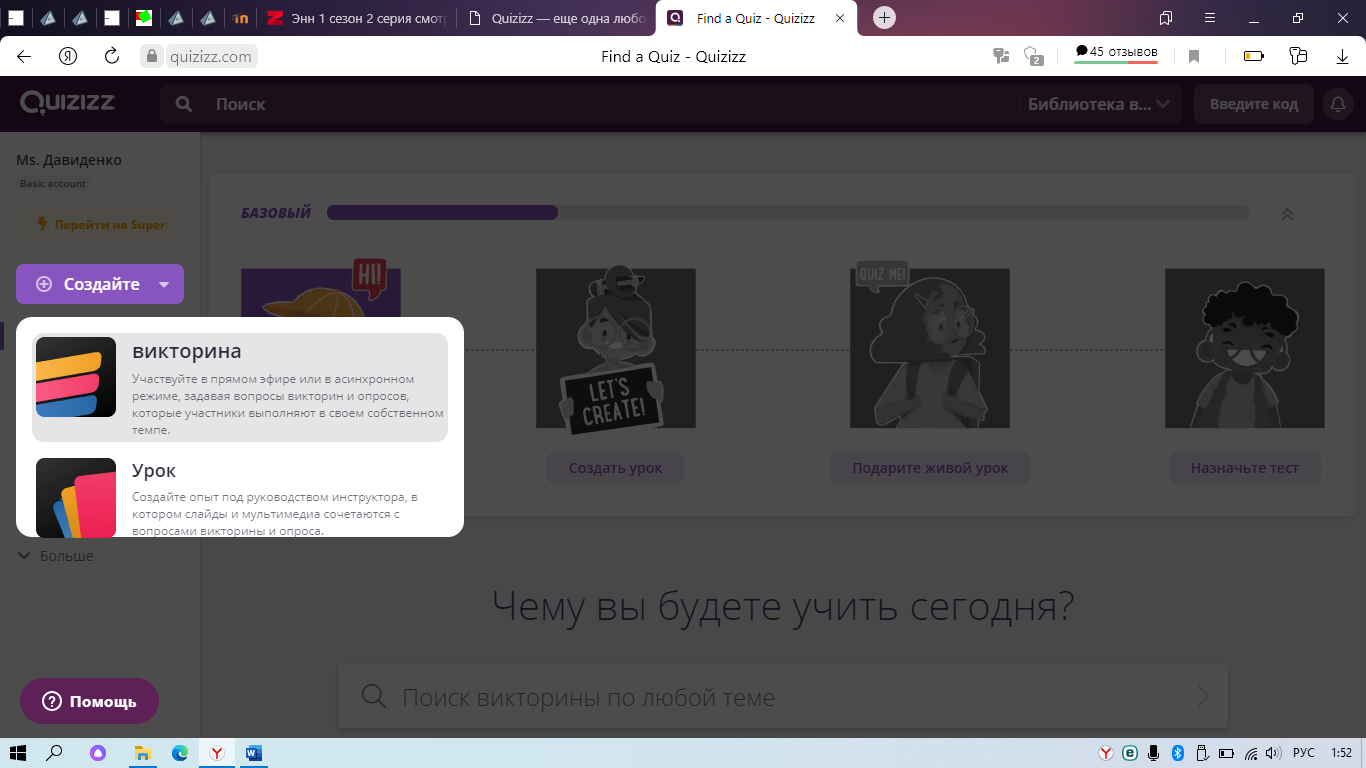1366x768 pixels.
Task: Launch Microsoft Edge from the taskbar
Action: point(180,753)
